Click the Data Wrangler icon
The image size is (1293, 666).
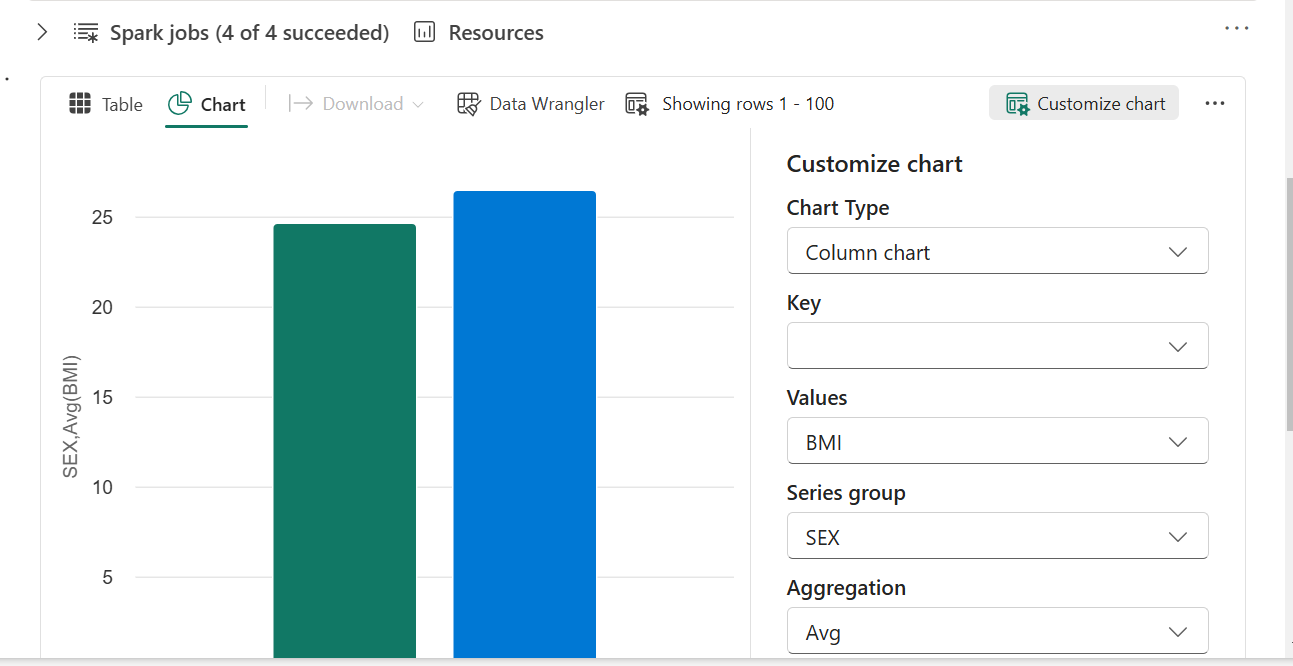[469, 104]
